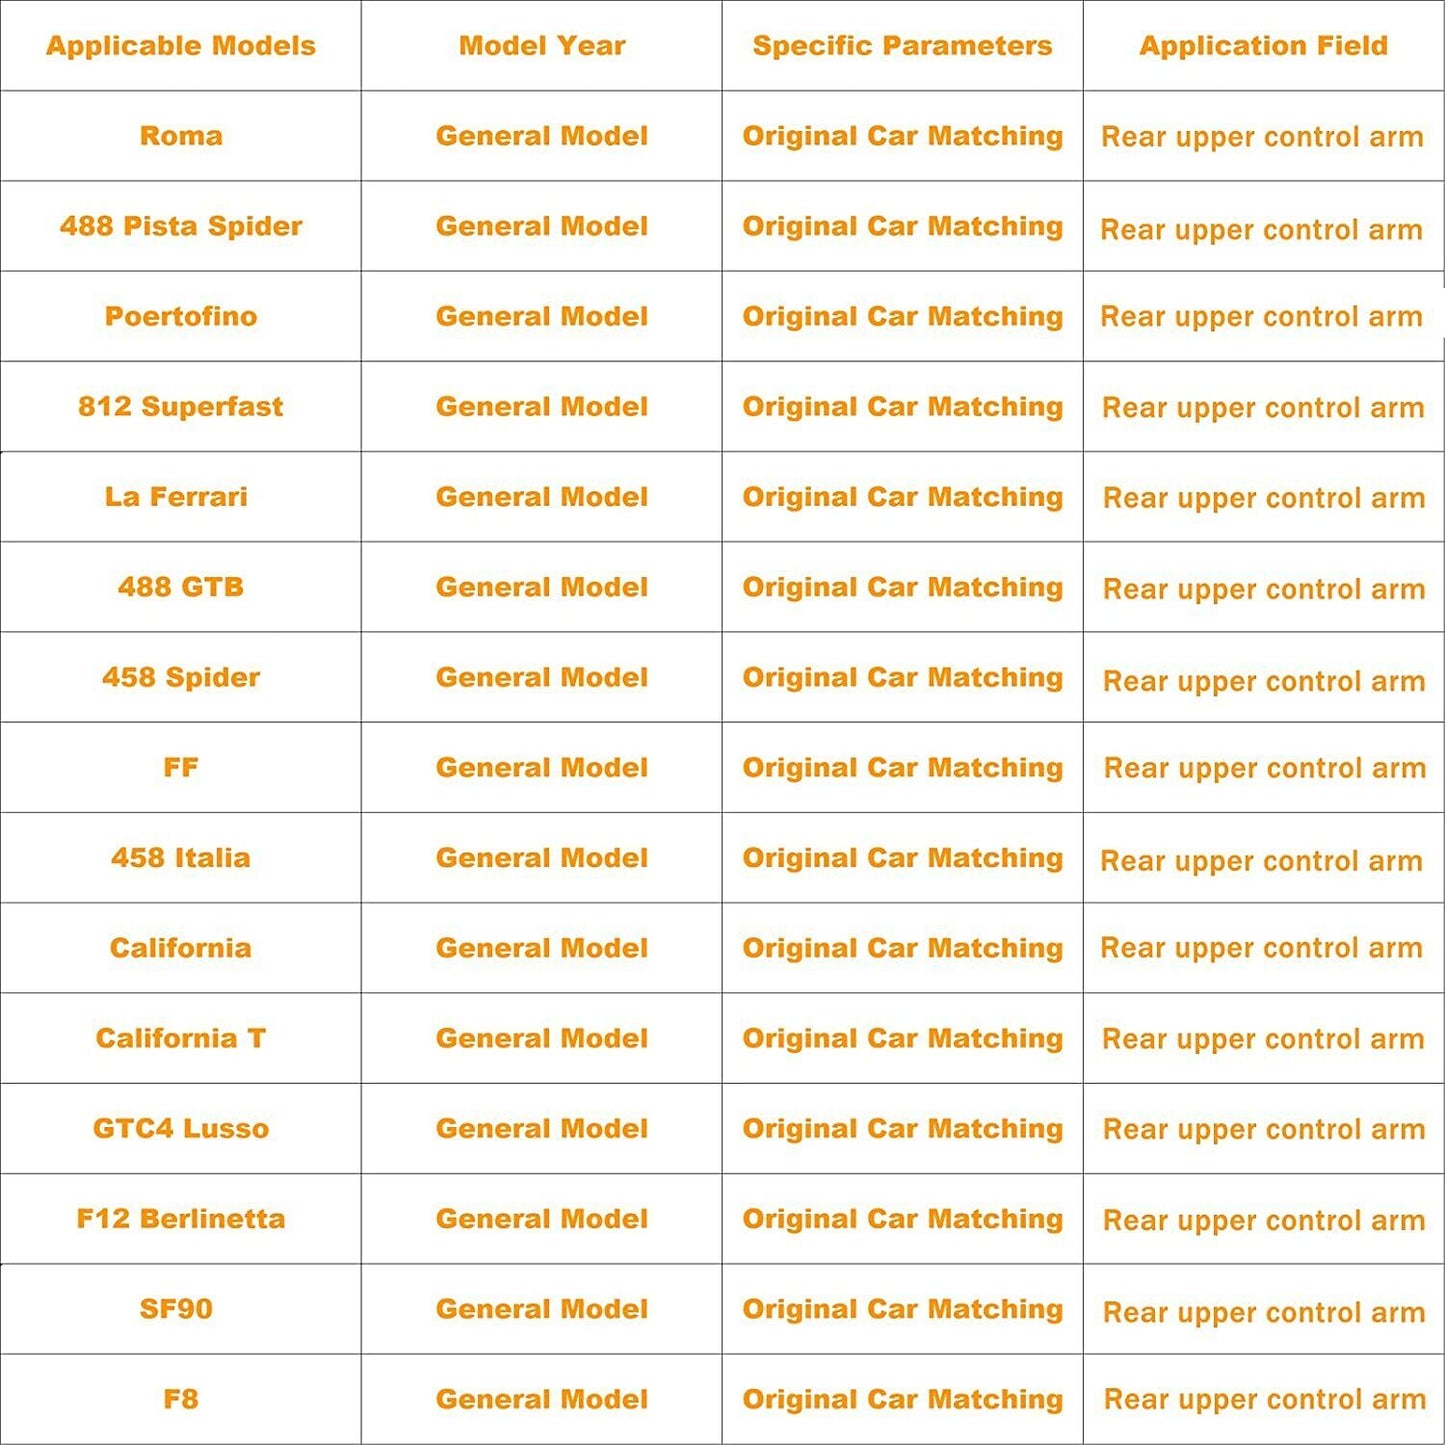Select the Roma model cell
The height and width of the screenshot is (1445, 1445).
pos(181,136)
